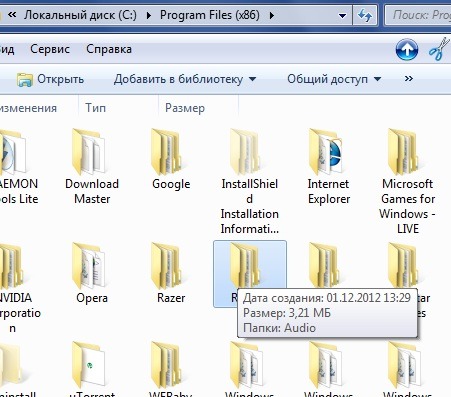Click the scissors cut icon
Viewport: 451px width, 397px height.
click(x=439, y=49)
